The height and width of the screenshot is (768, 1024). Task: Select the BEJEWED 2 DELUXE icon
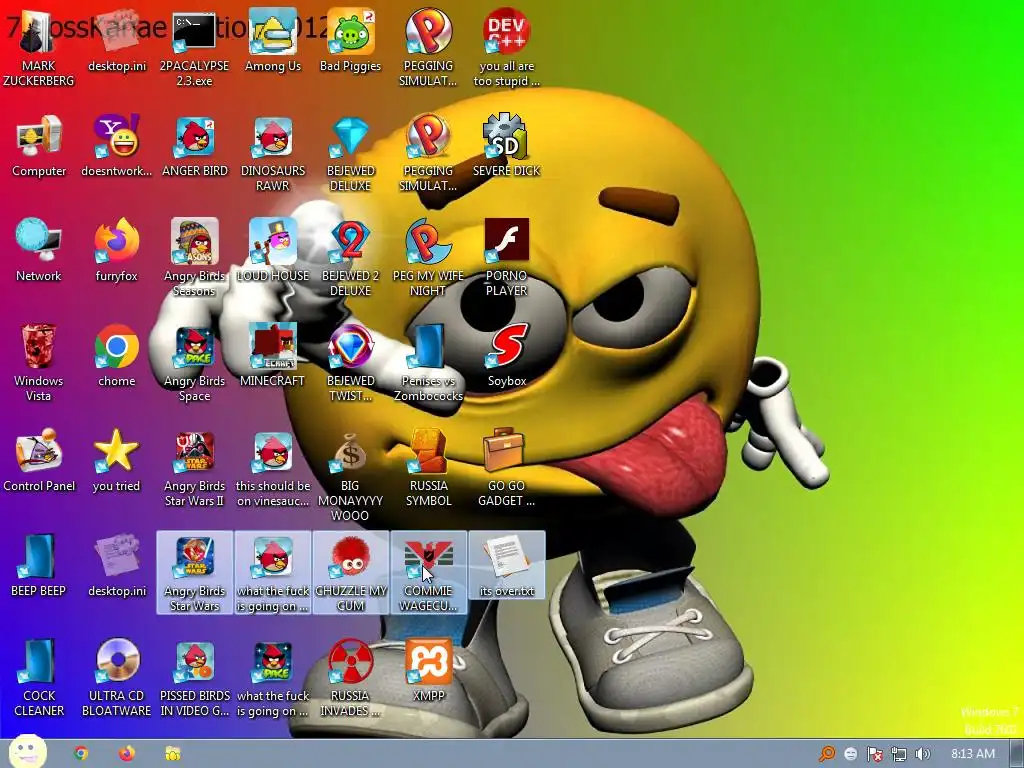[350, 258]
